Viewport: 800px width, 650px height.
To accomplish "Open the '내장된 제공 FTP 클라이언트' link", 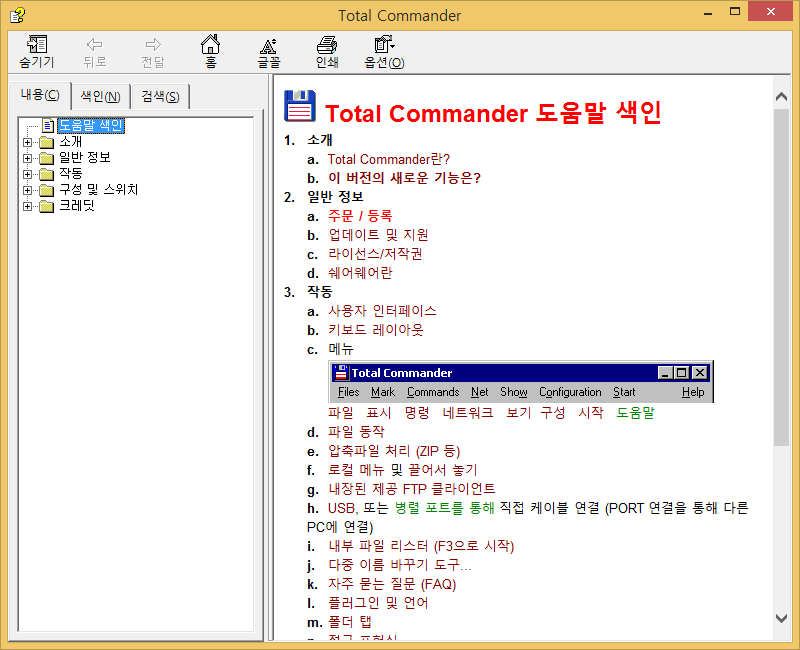I will [x=411, y=489].
